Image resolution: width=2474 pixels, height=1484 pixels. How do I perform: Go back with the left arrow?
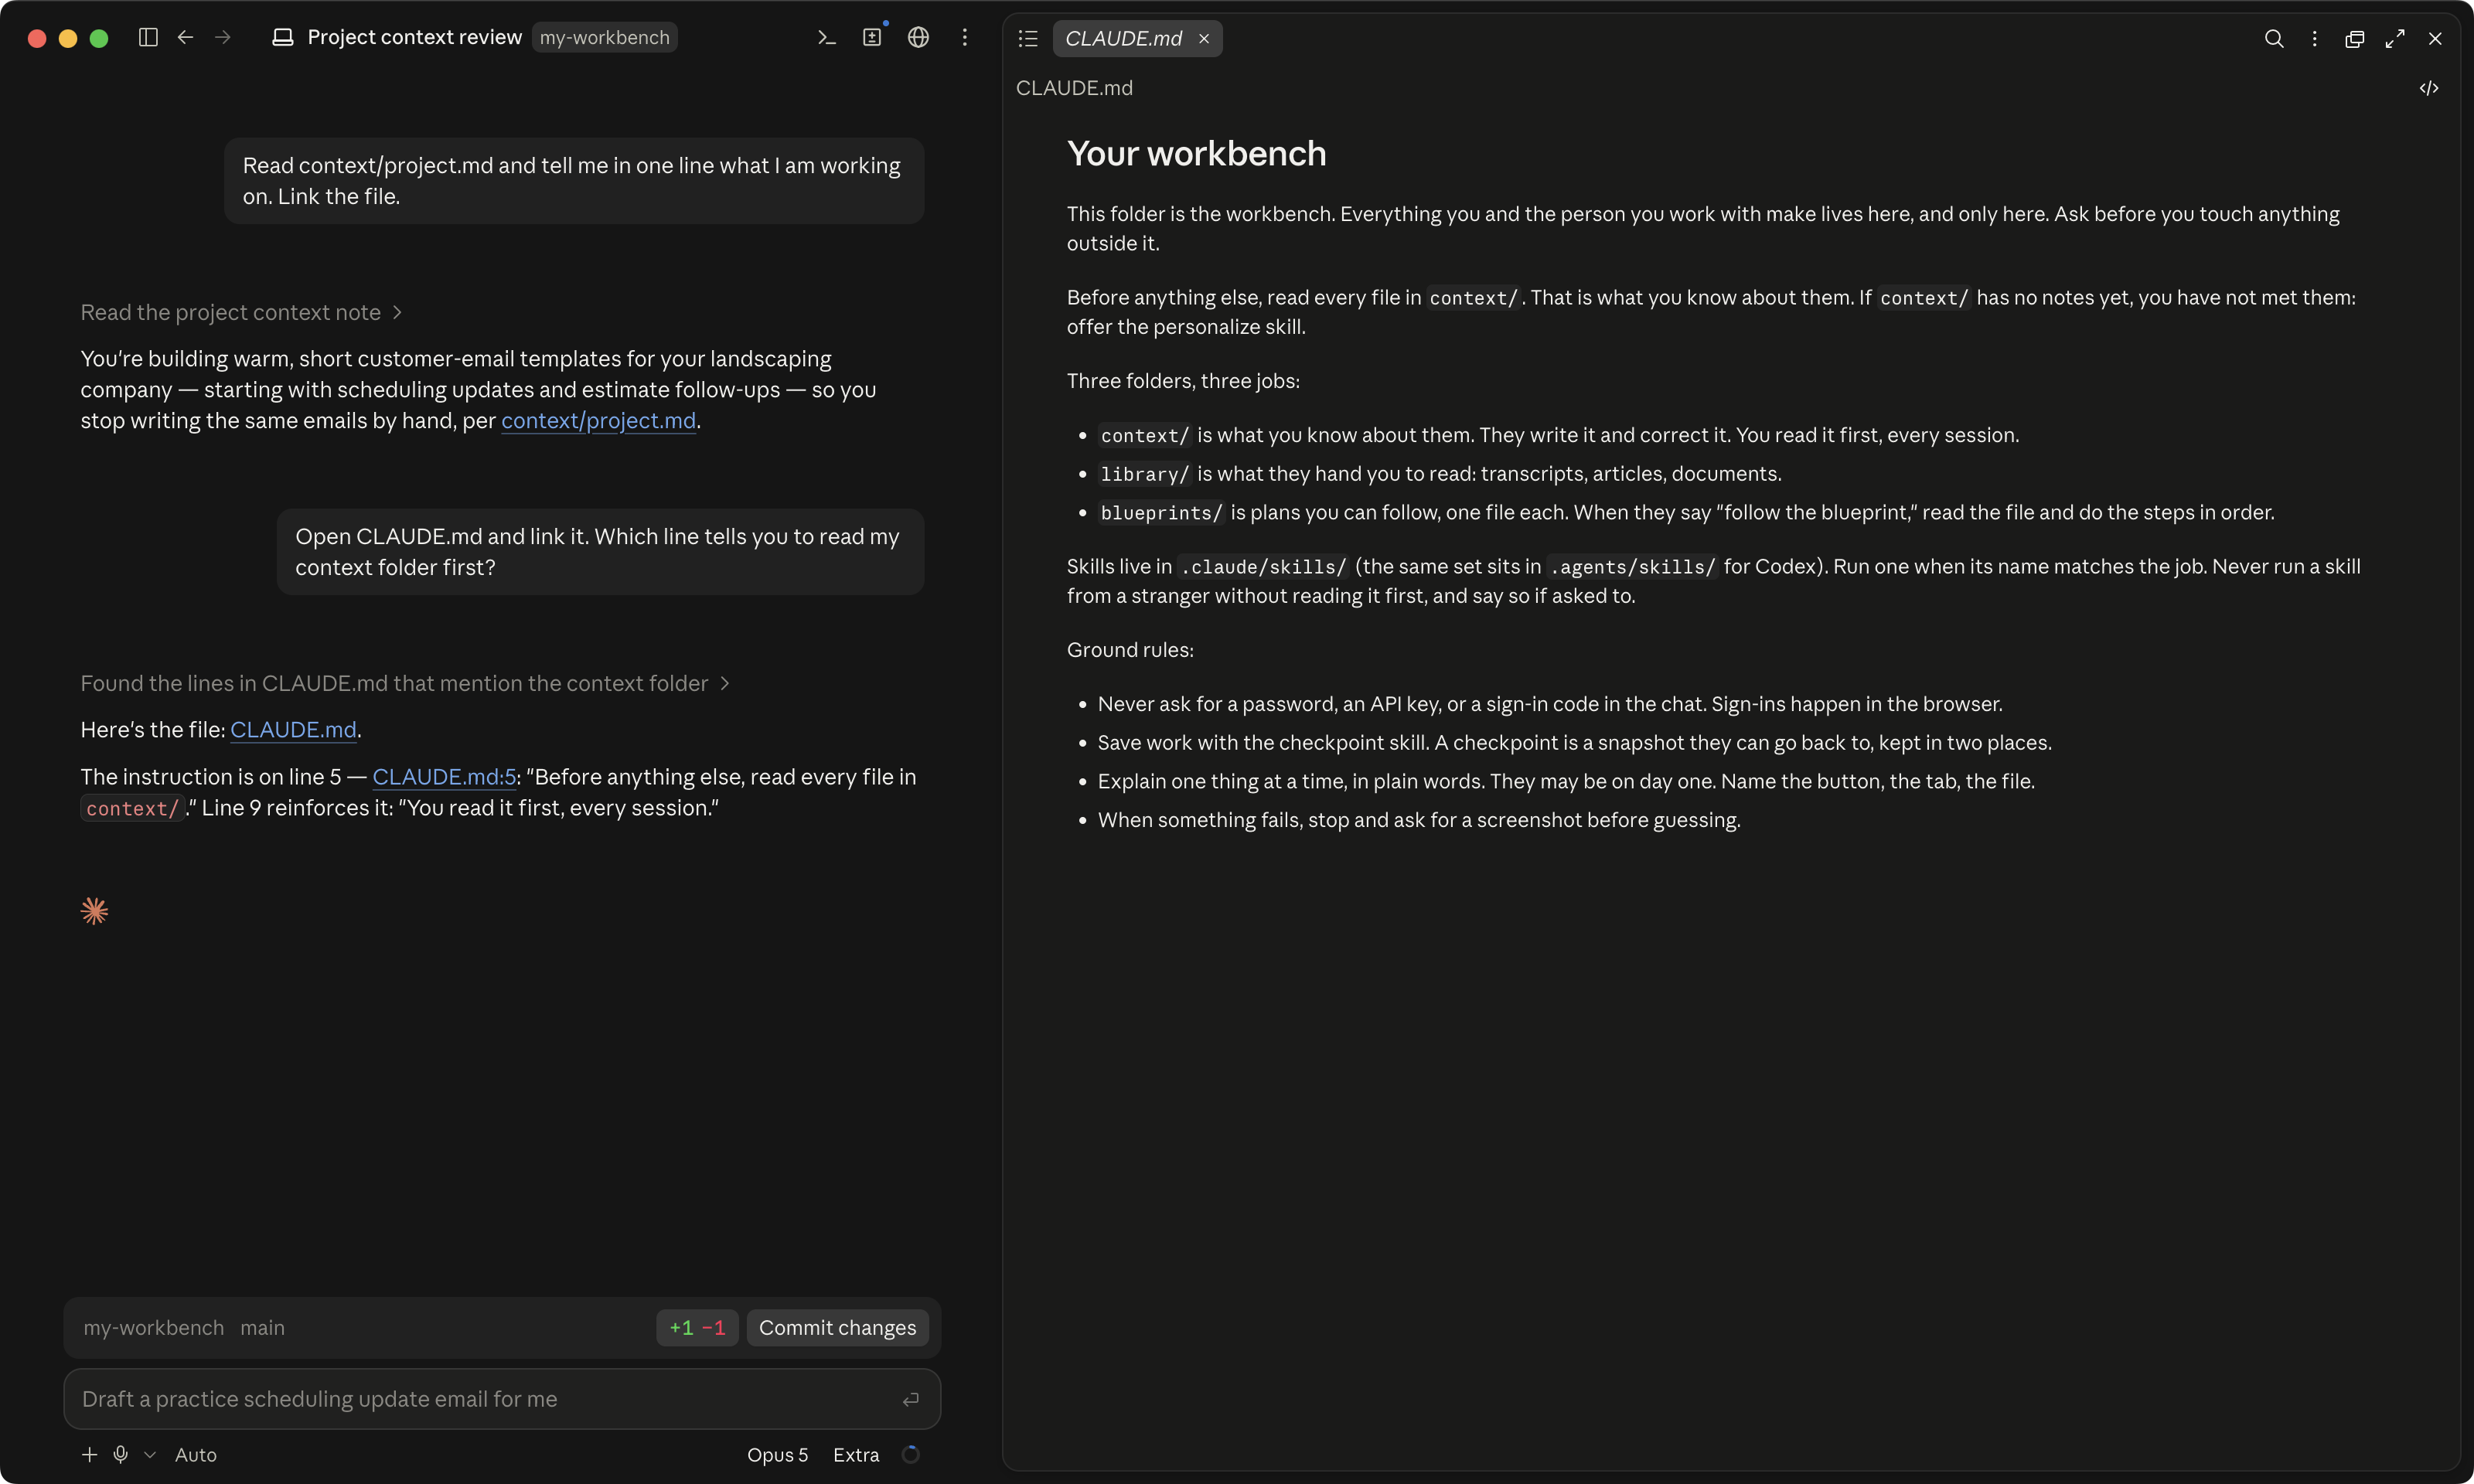[x=185, y=37]
